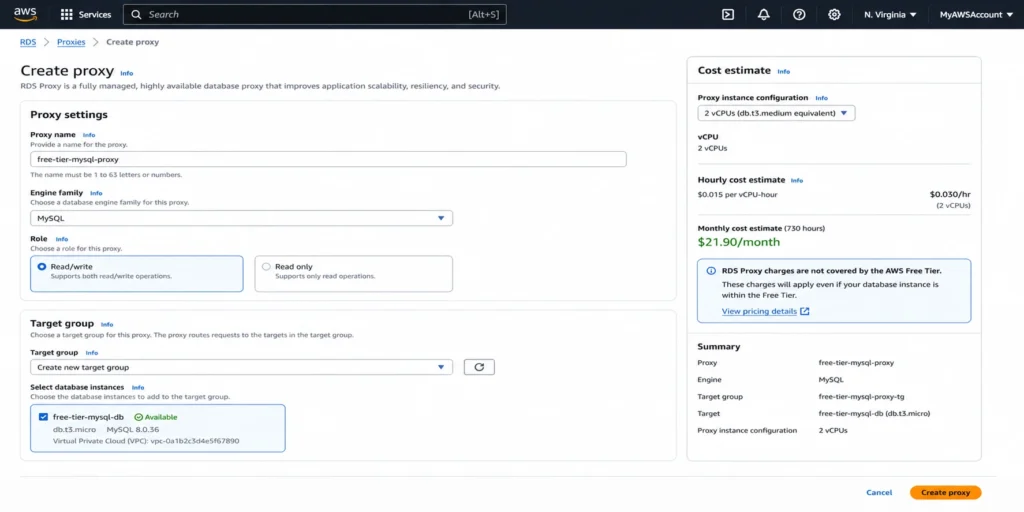Focus the top Search bar
Viewport: 1024px width, 512px height.
[x=315, y=14]
